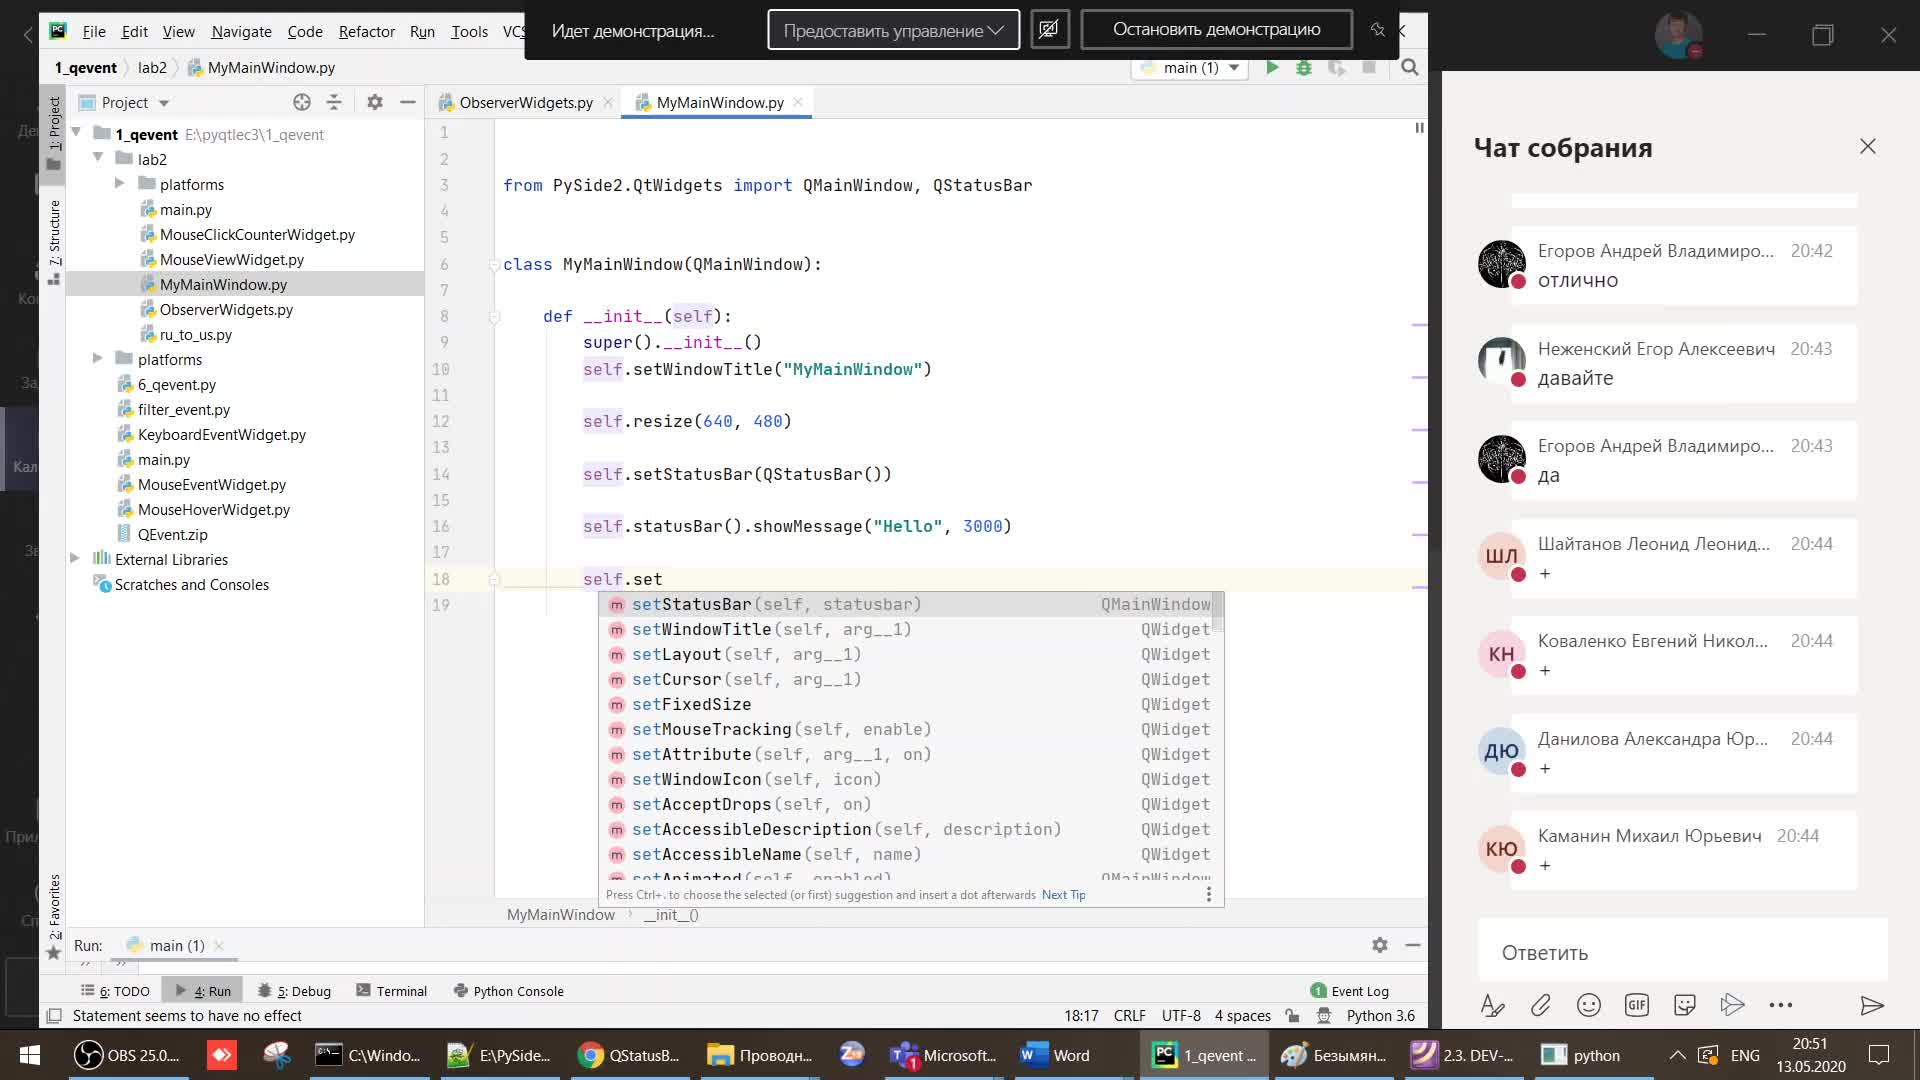
Task: Open ru_to_us.py in project tree
Action: 195,334
